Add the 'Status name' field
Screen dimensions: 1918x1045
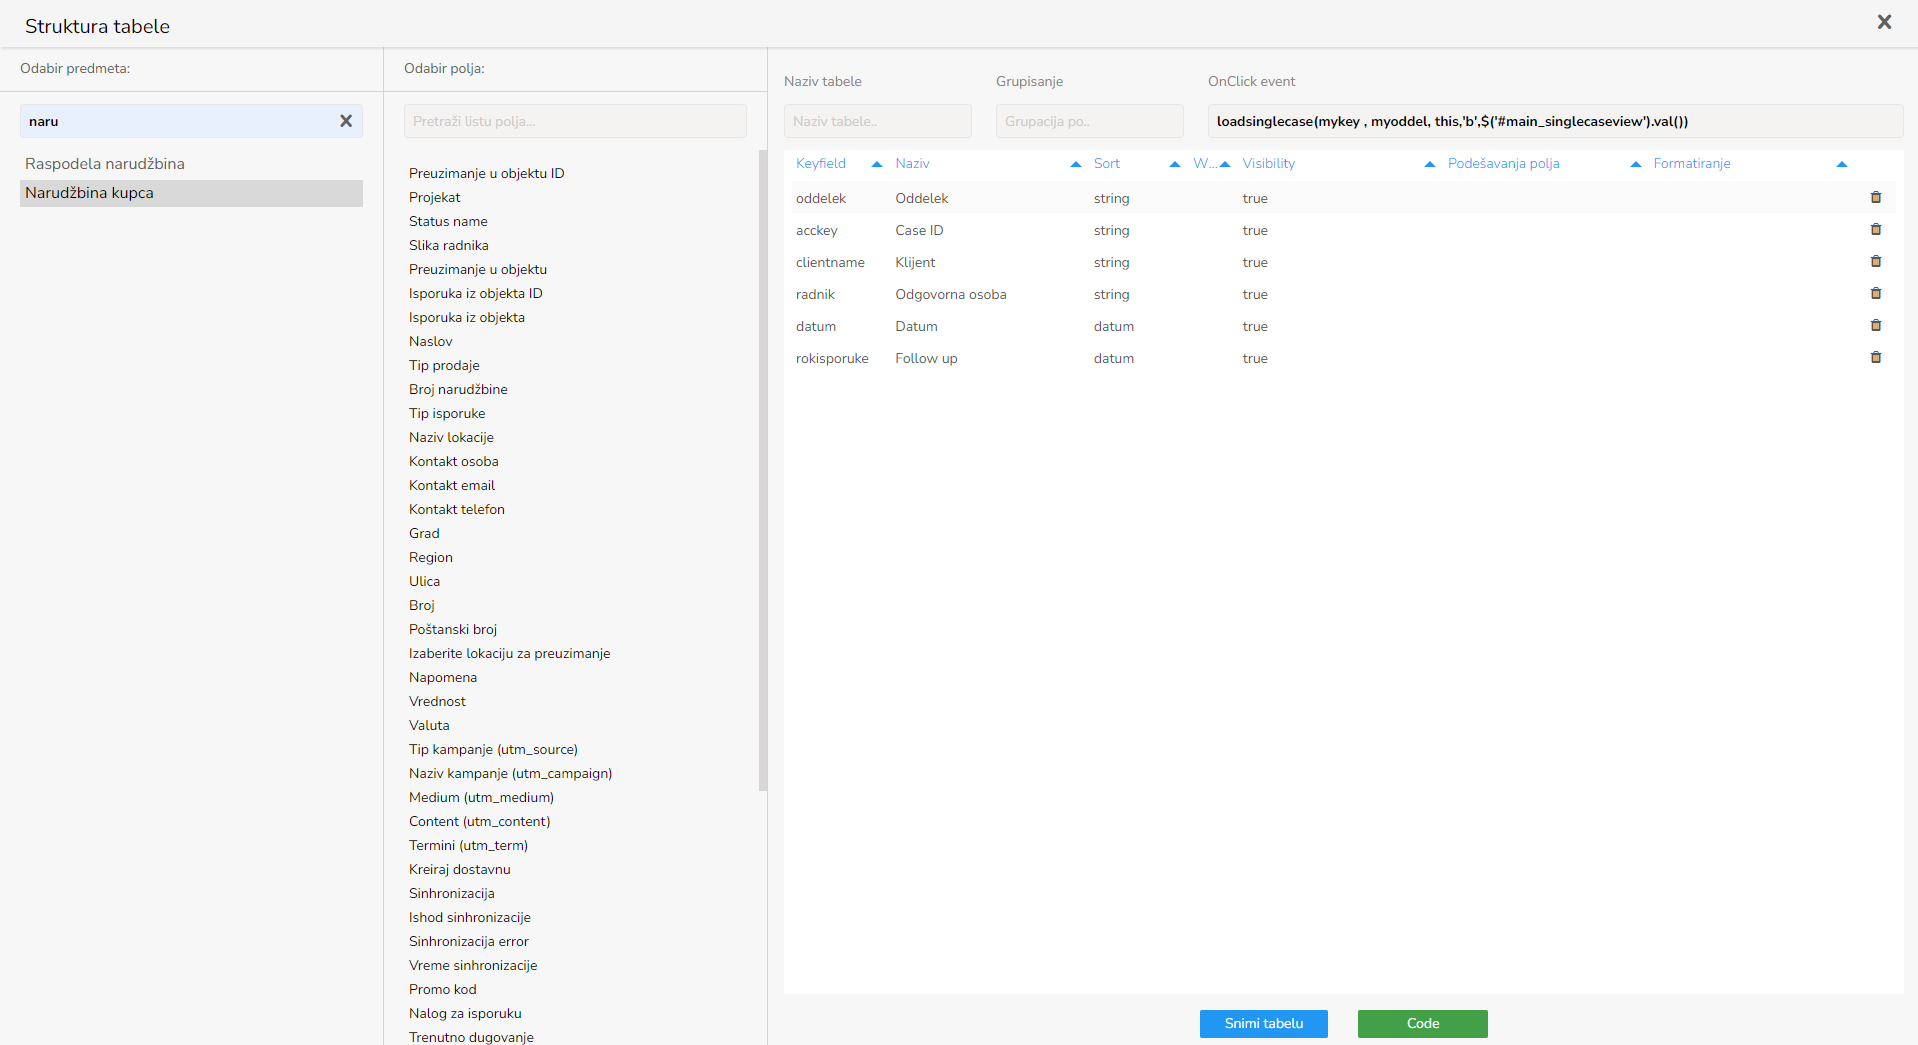tap(448, 222)
